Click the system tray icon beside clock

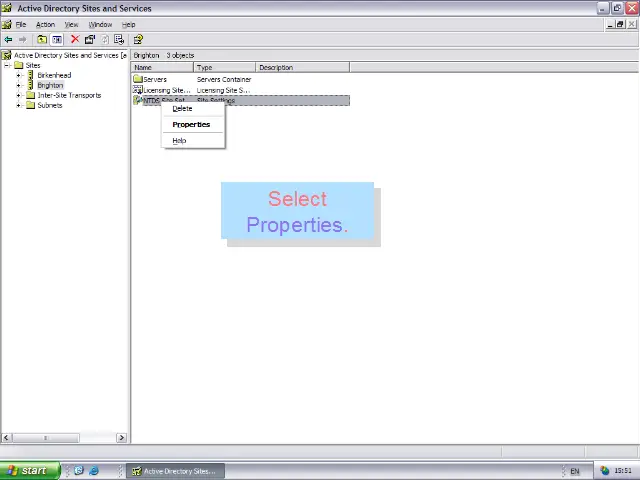(x=604, y=471)
